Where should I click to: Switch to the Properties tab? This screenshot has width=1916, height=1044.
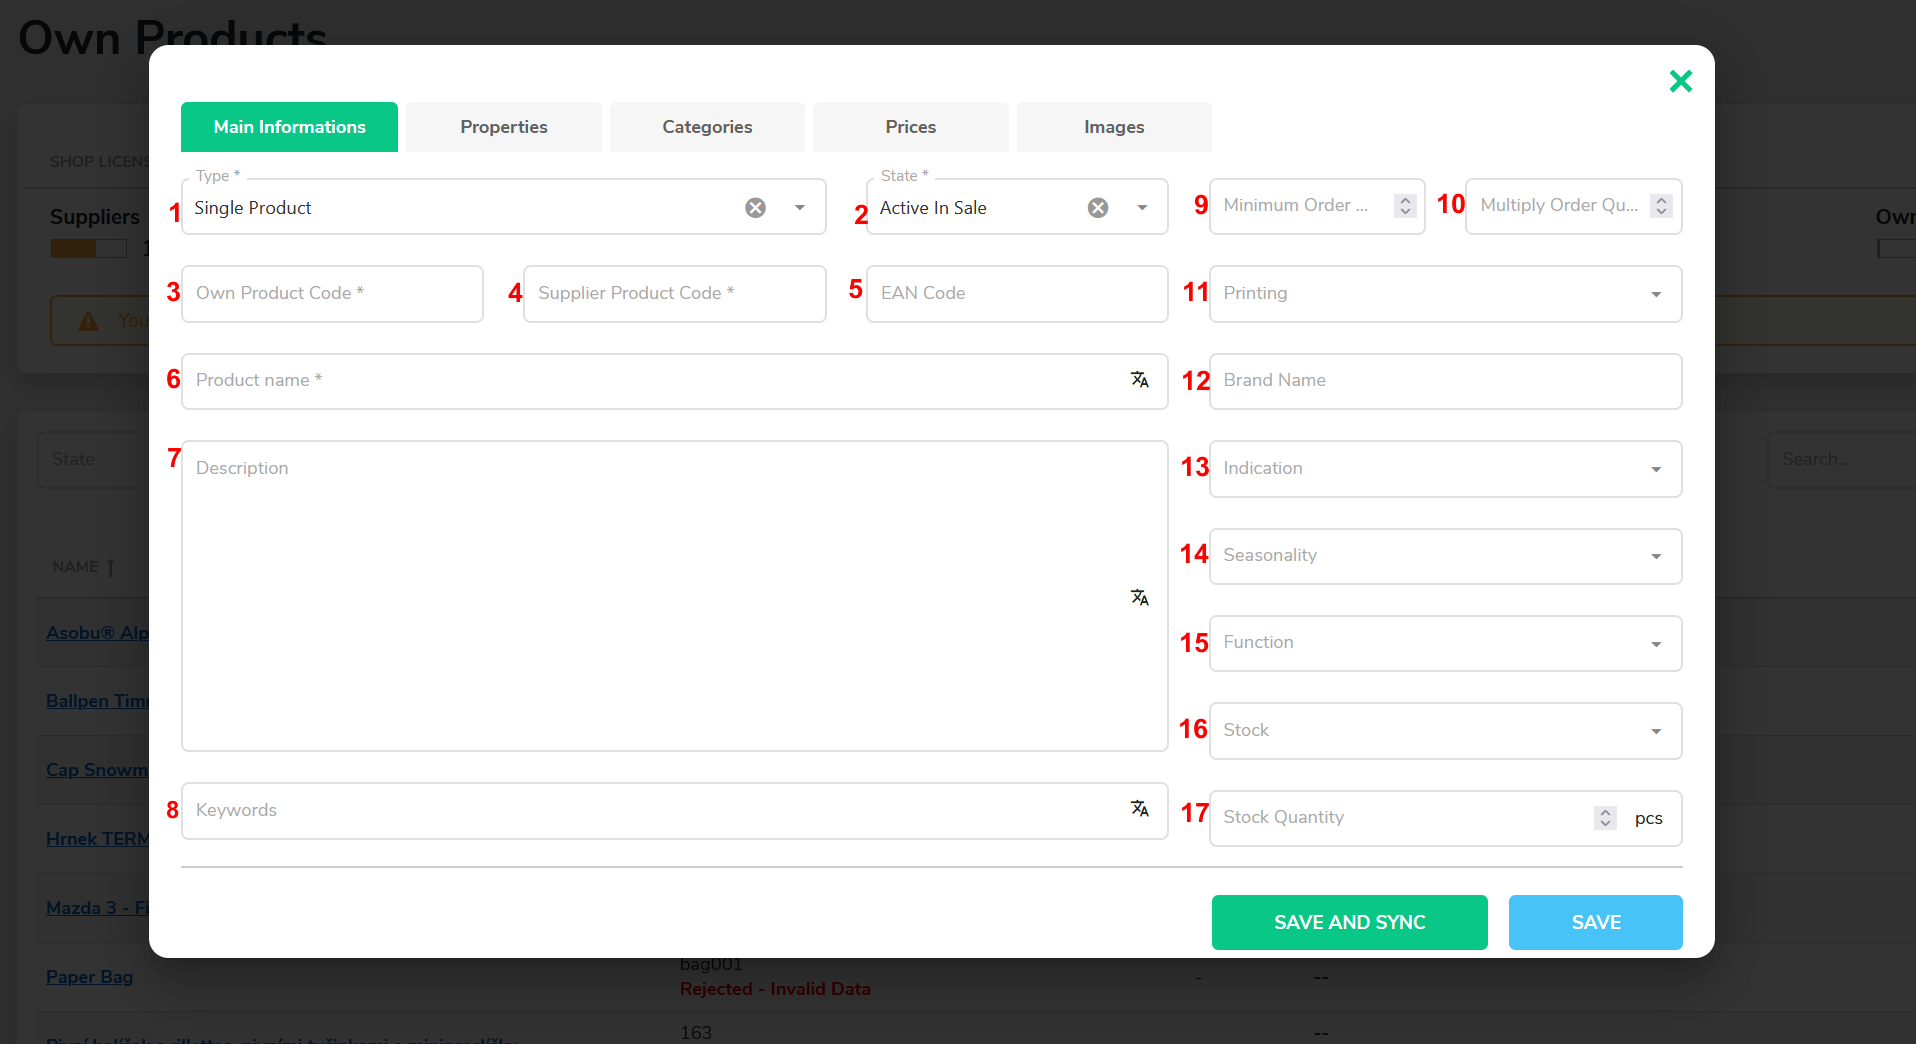[x=503, y=127]
